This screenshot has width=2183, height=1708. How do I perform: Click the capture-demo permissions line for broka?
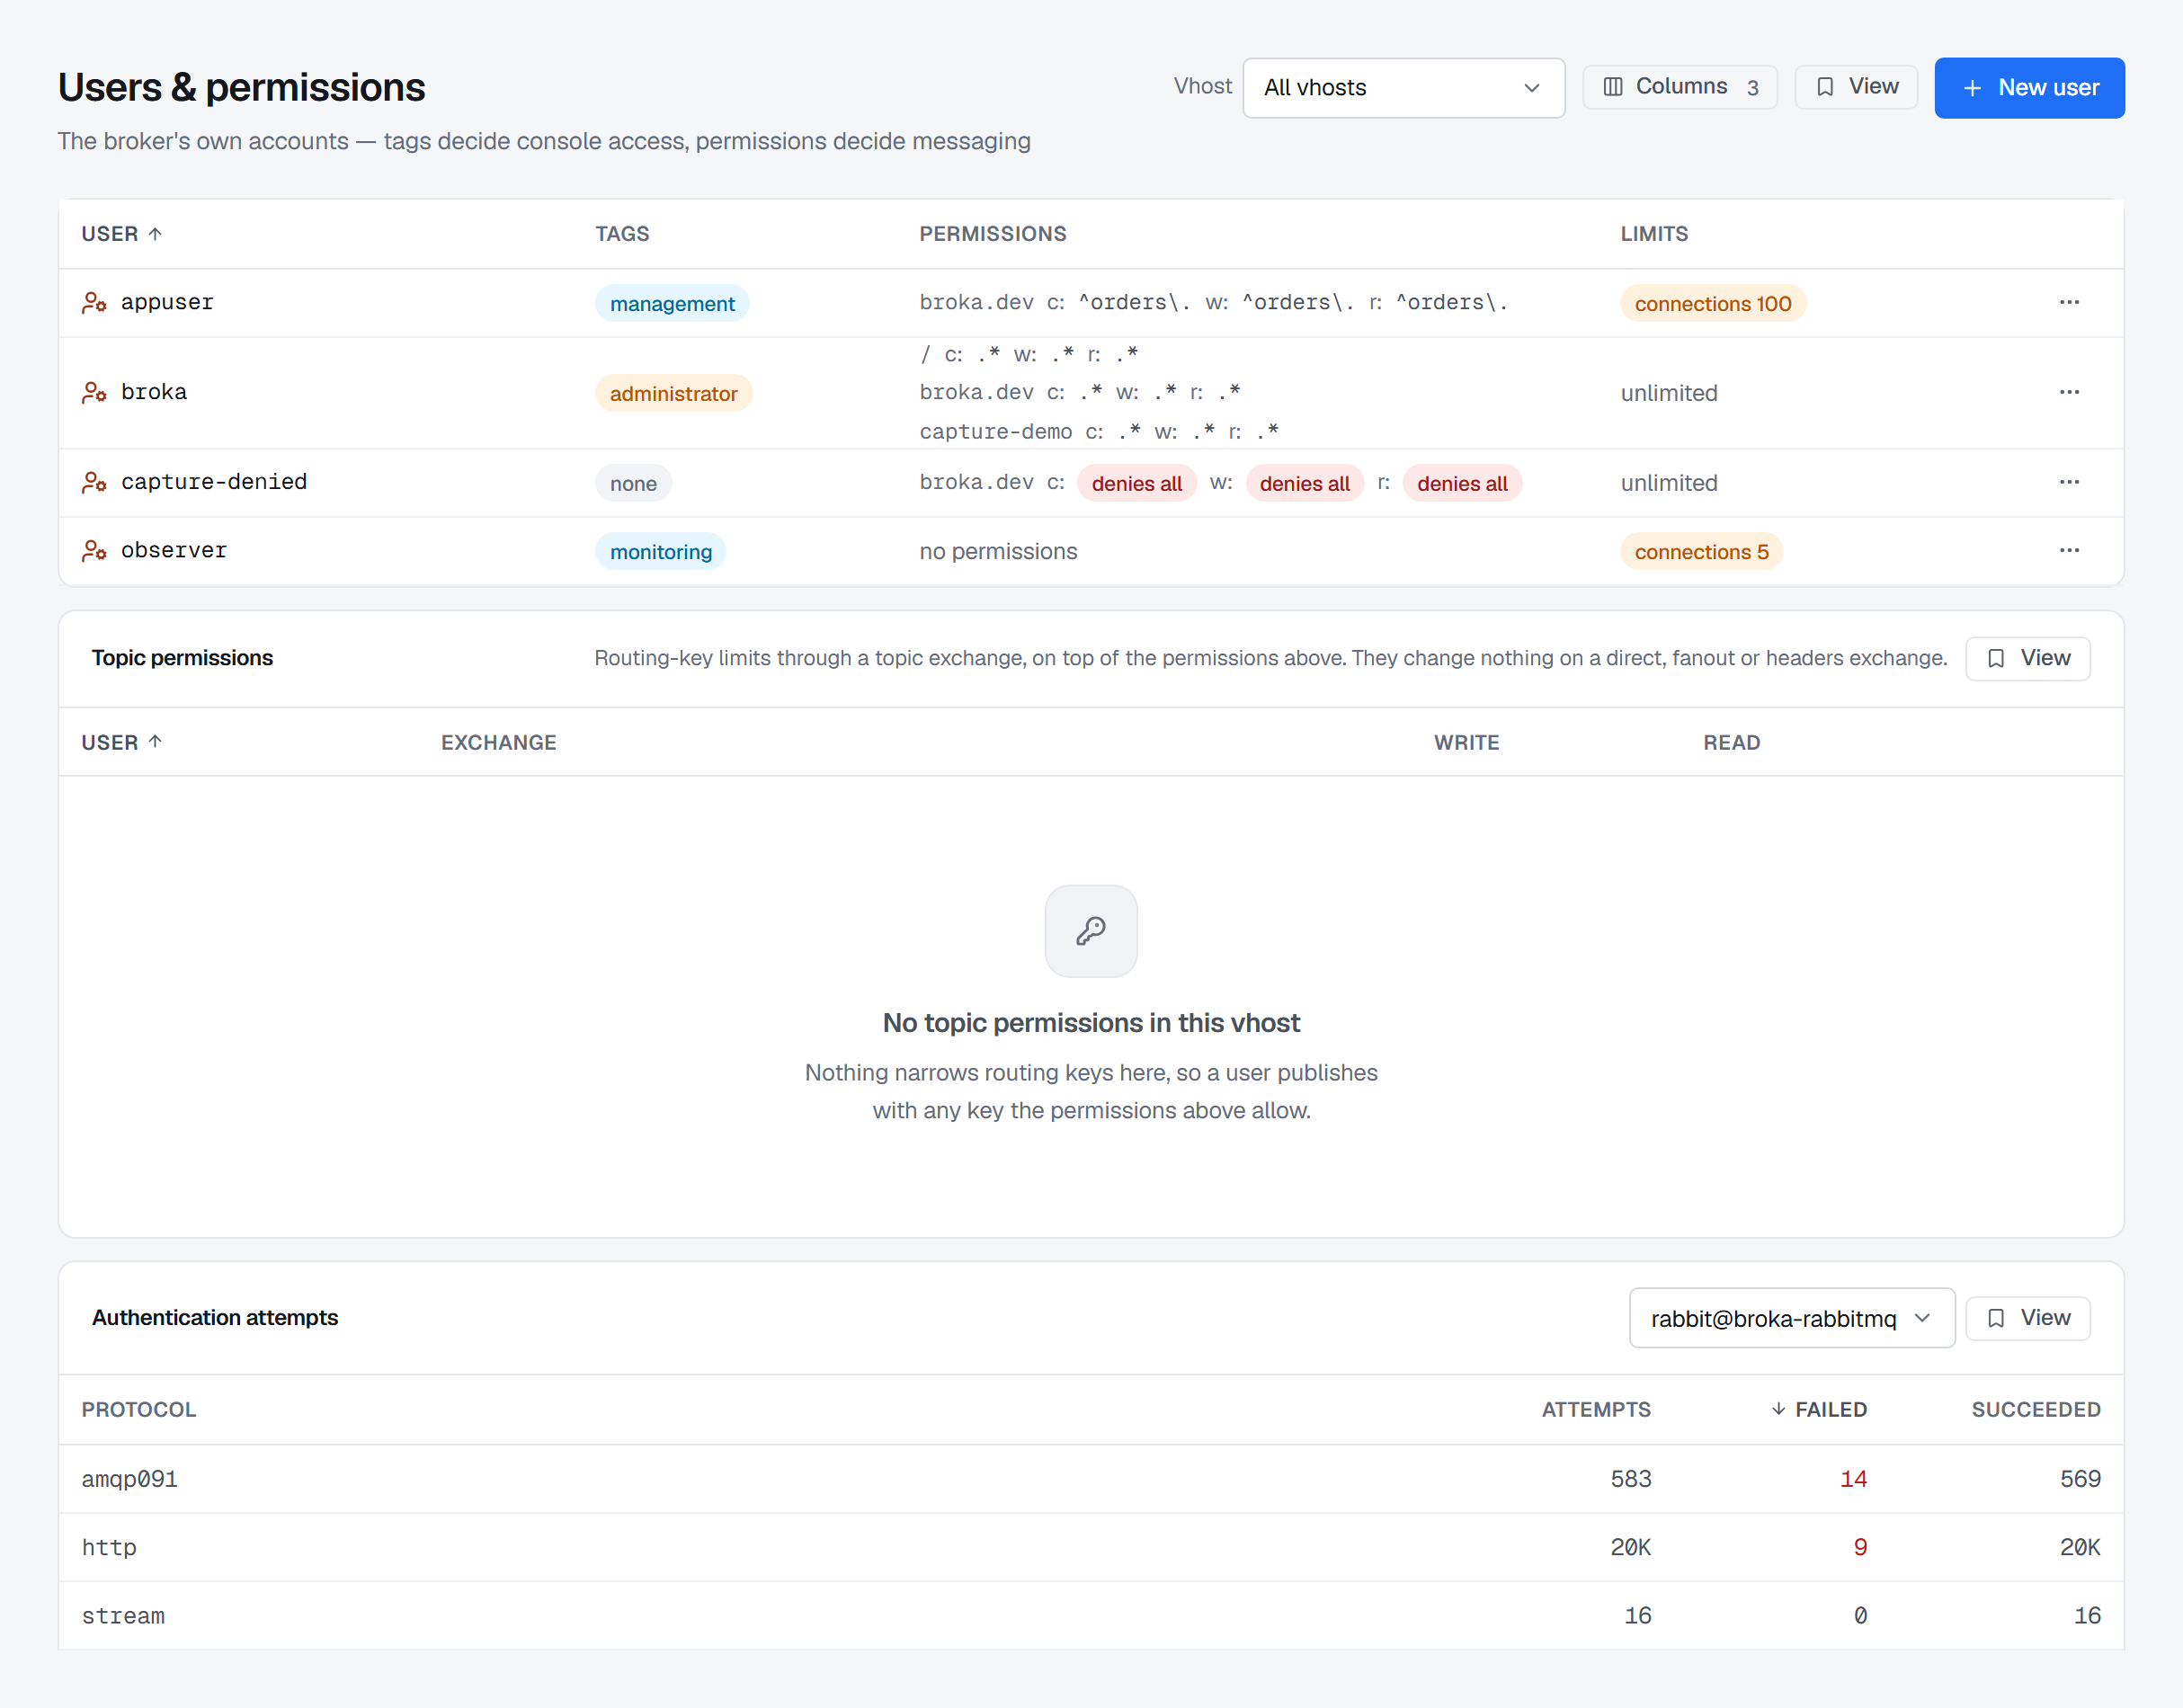click(x=1098, y=431)
